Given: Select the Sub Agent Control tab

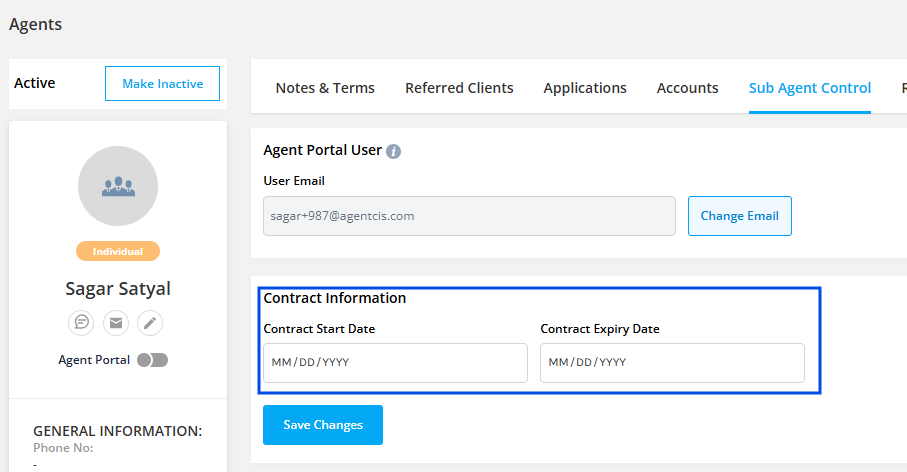Looking at the screenshot, I should click(810, 88).
